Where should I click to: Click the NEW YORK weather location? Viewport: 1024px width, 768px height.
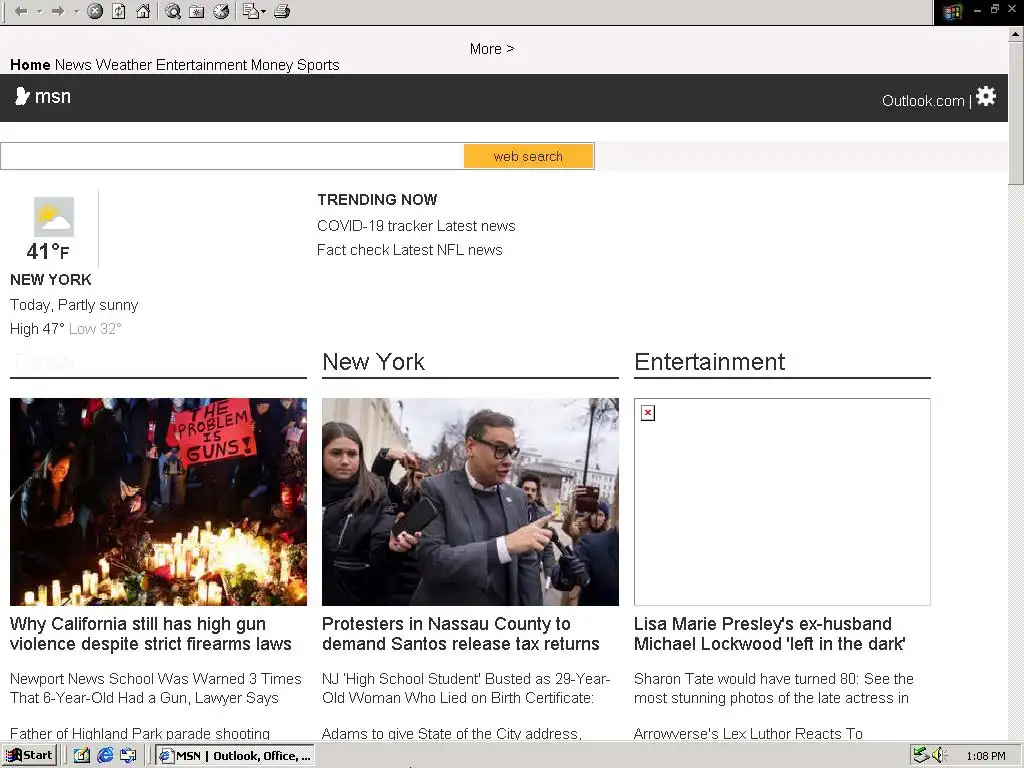click(x=50, y=280)
